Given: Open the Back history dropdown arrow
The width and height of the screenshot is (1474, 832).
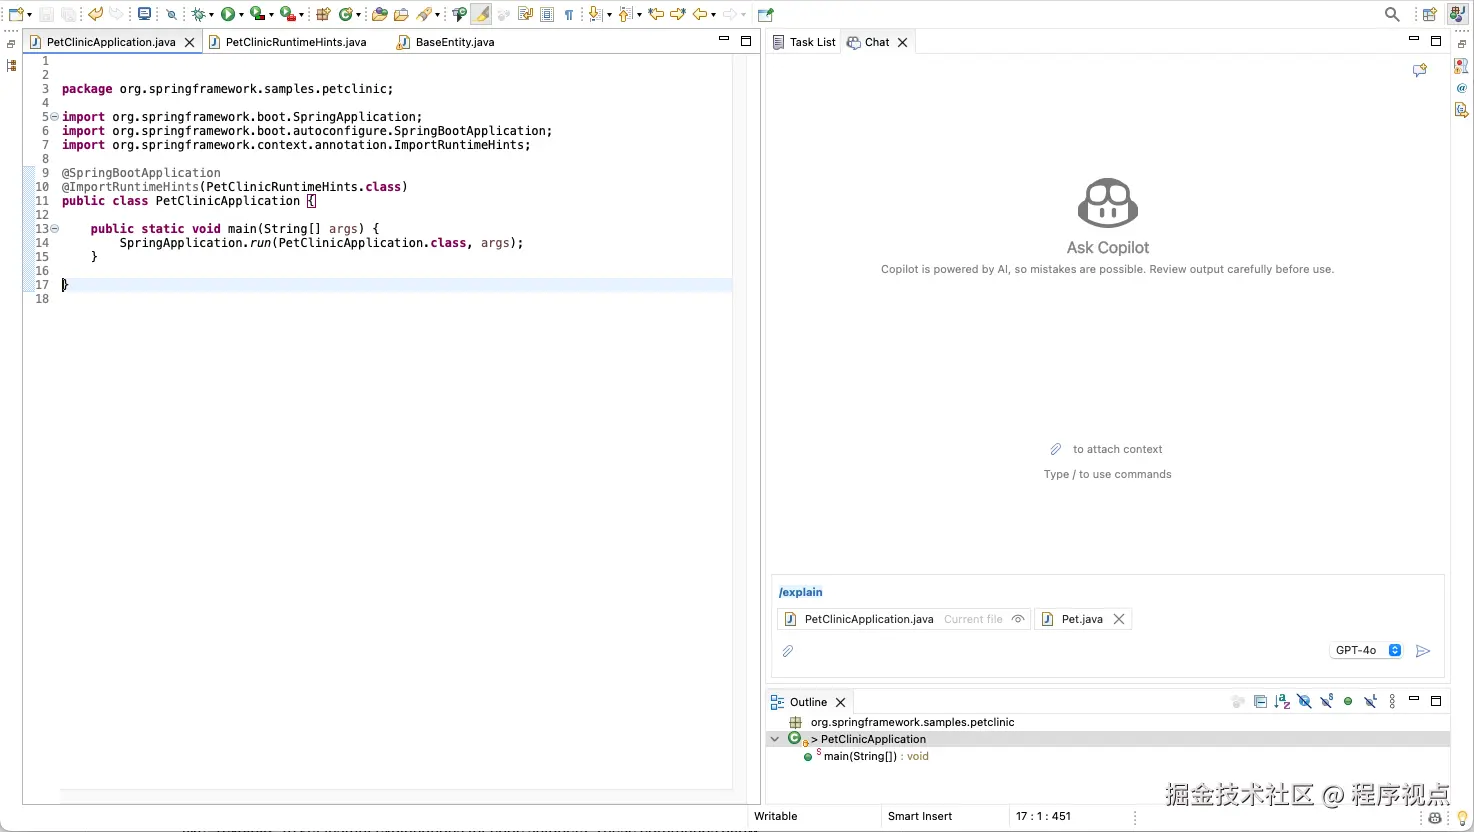Looking at the screenshot, I should click(x=713, y=15).
